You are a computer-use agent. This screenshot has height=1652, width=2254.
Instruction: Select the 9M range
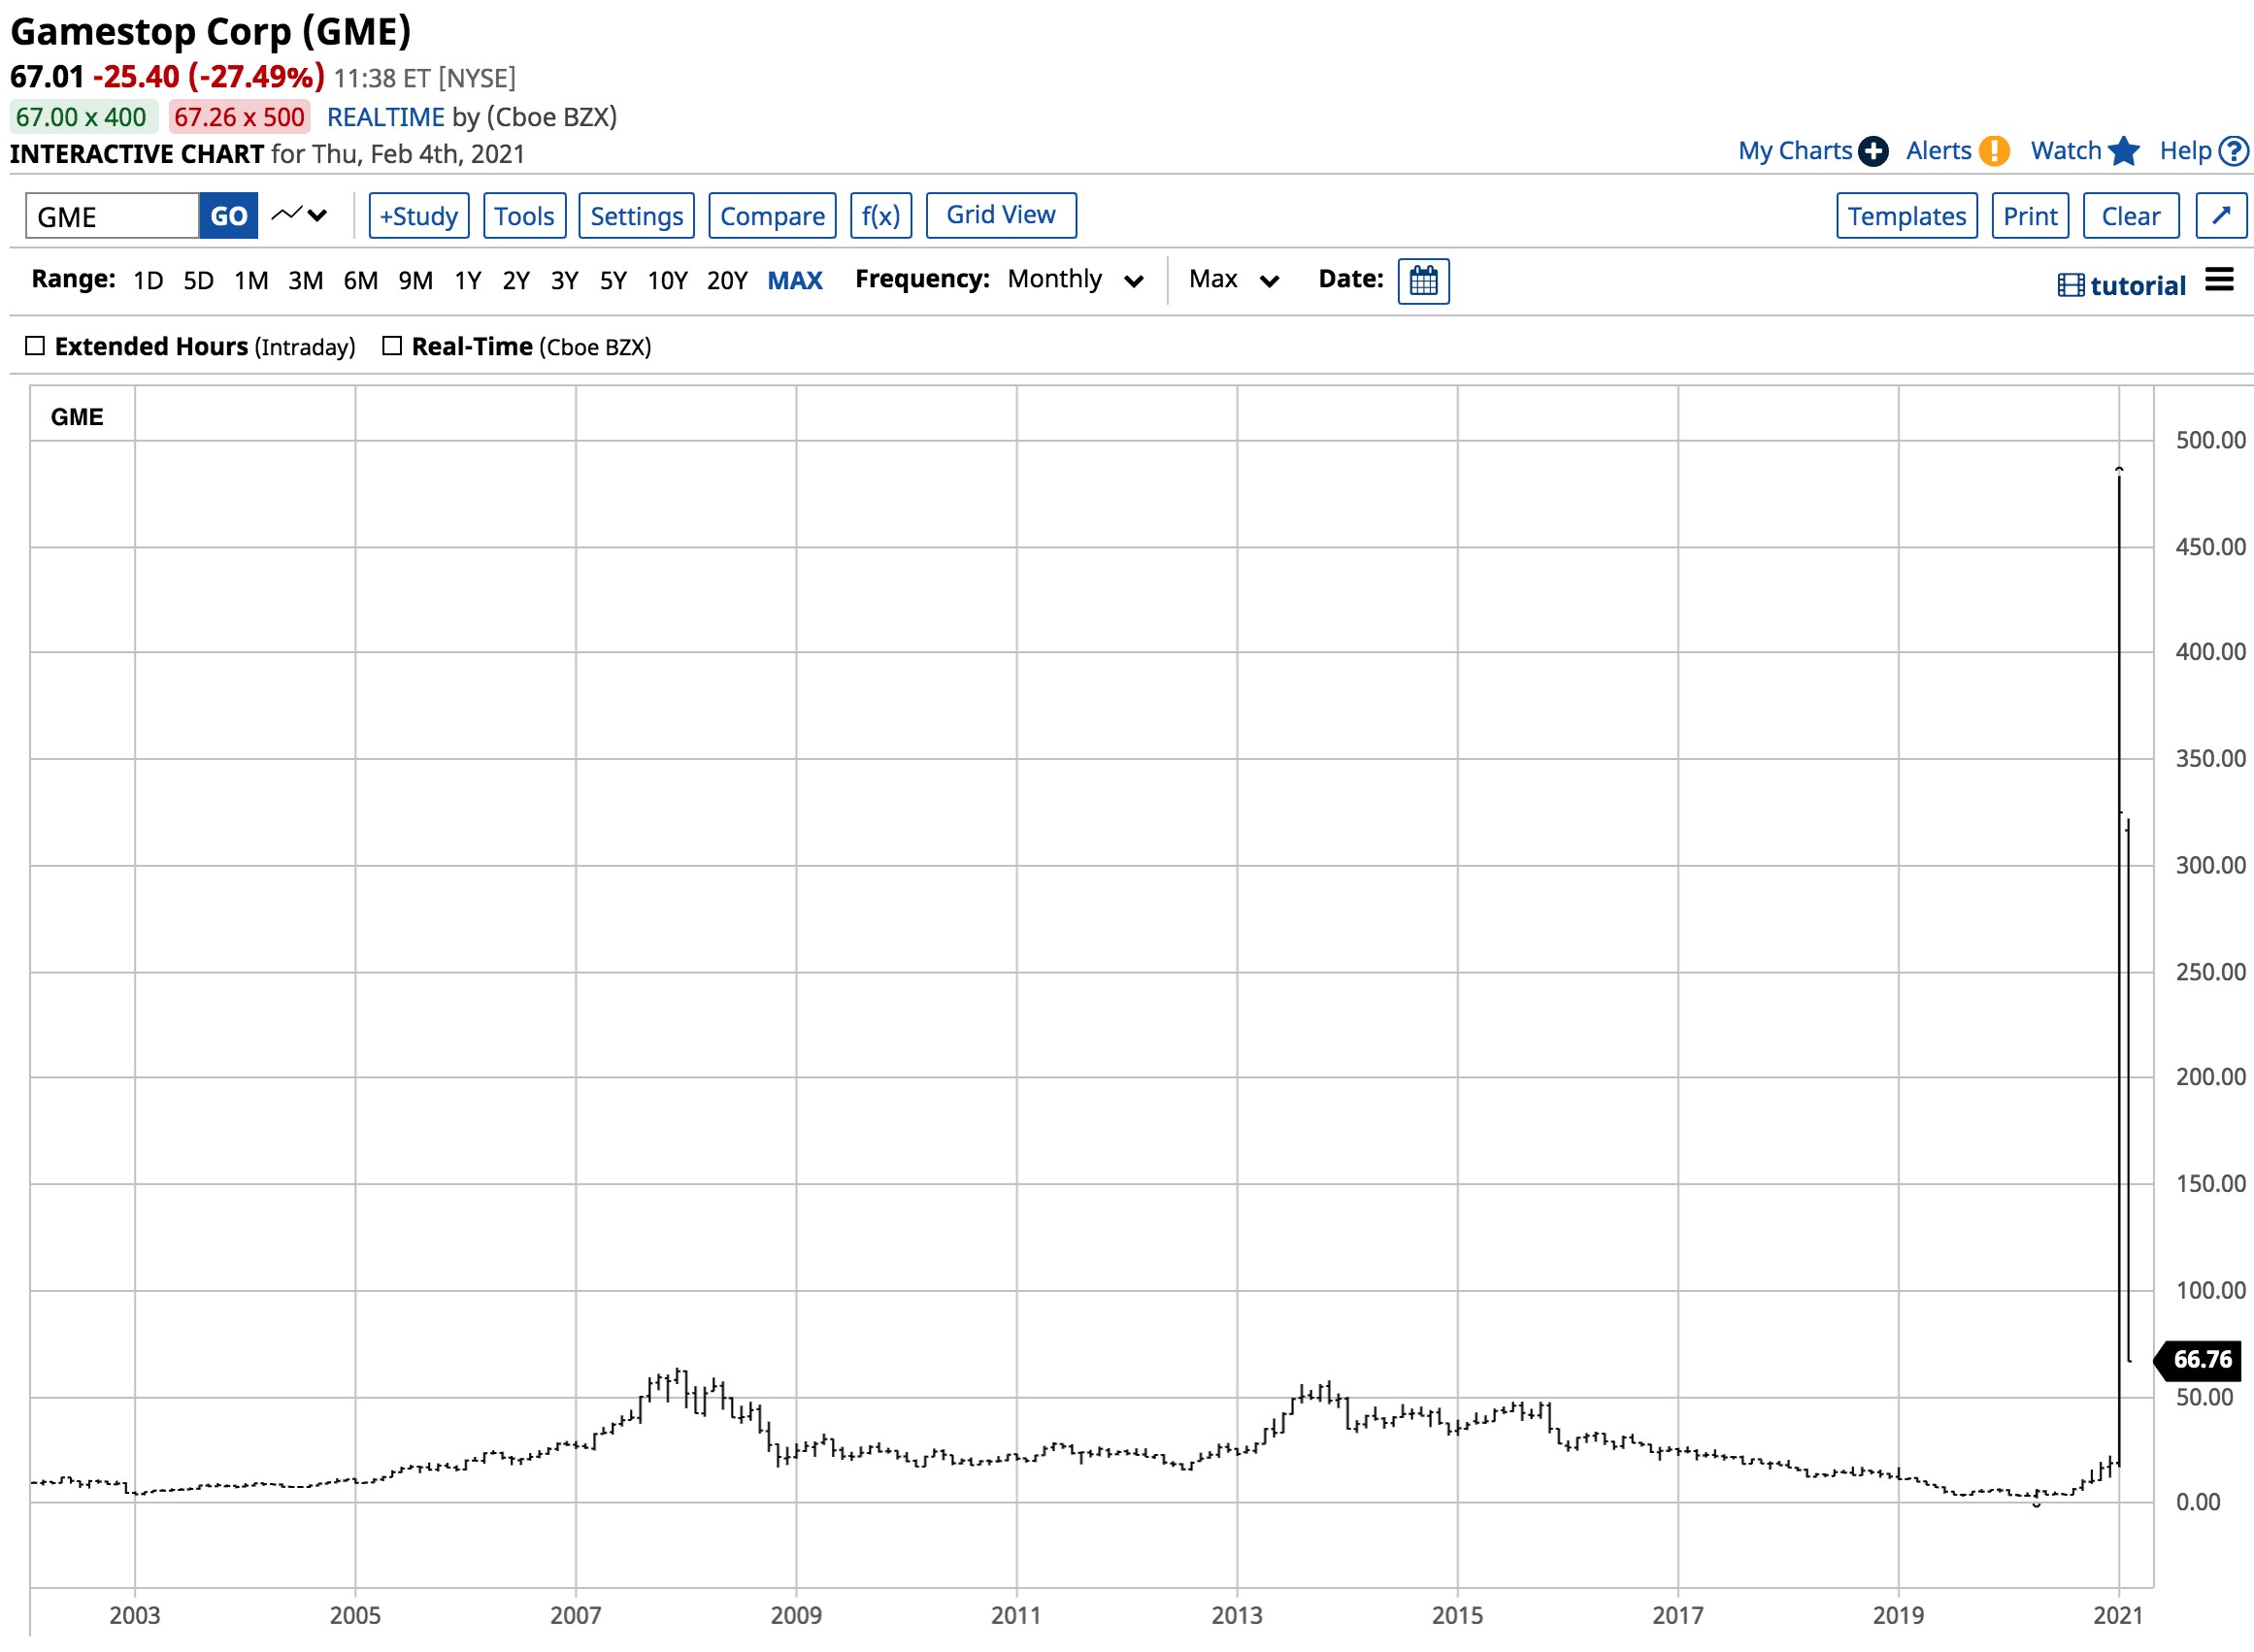point(415,280)
